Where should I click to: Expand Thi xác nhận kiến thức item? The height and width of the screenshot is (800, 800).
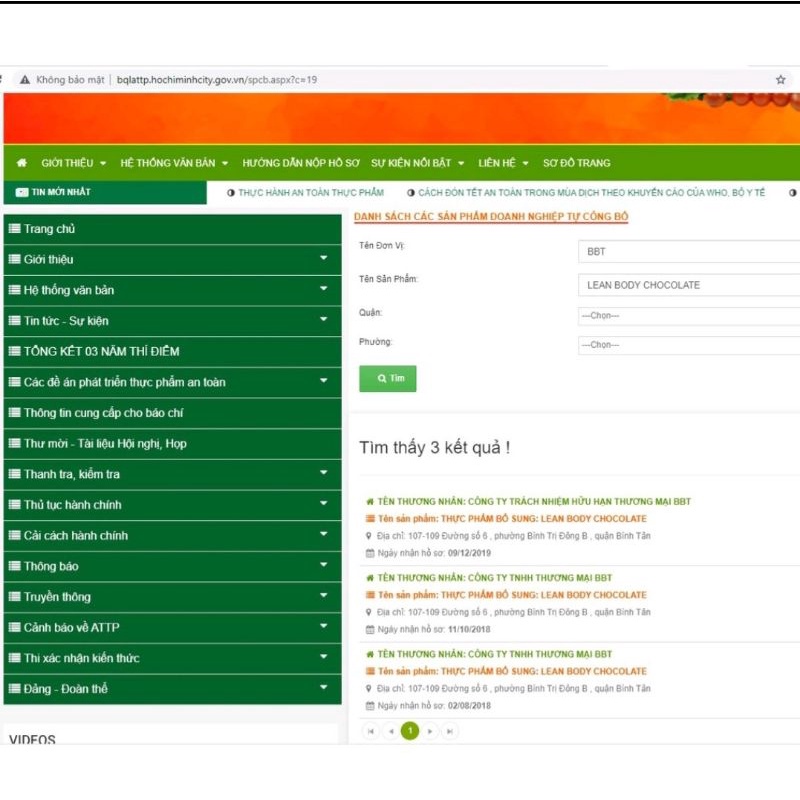(x=172, y=658)
